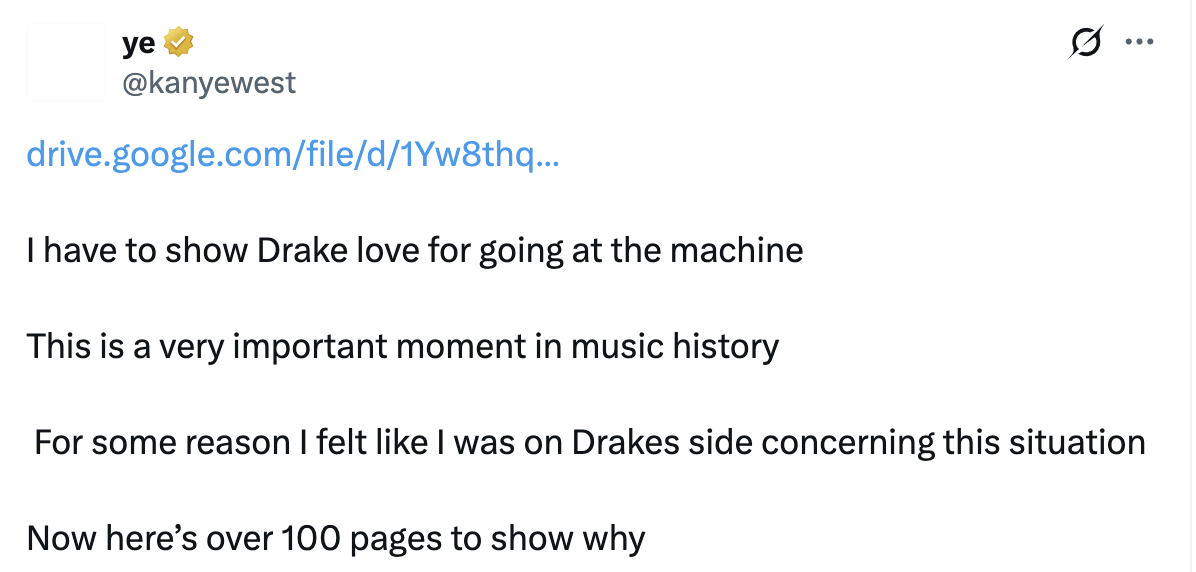This screenshot has height=572, width=1196.
Task: Open the three-dot more options menu
Action: click(1140, 42)
